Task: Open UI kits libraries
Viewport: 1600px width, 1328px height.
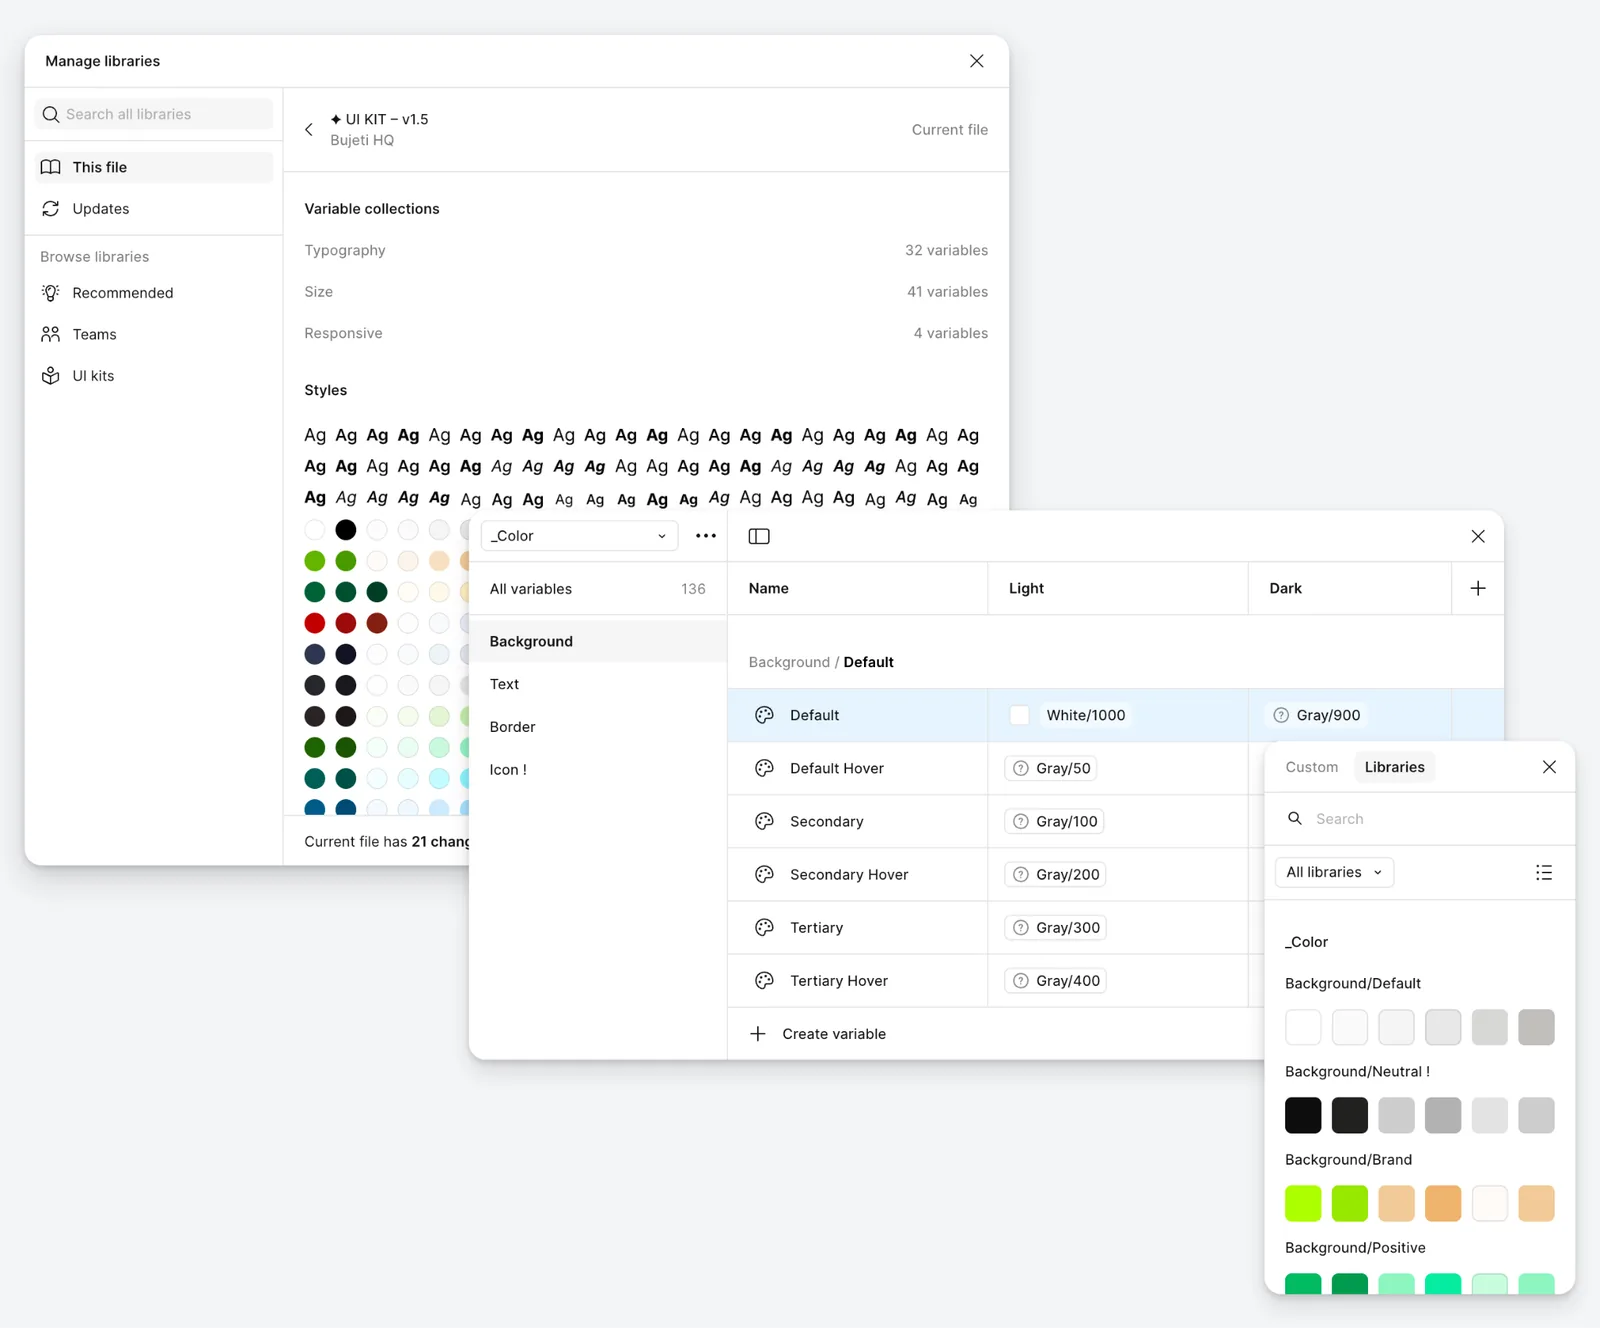Action: coord(154,376)
